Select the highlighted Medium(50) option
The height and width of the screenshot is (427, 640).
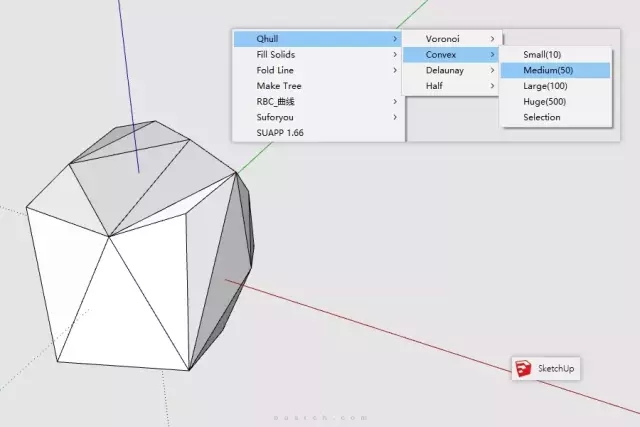(x=548, y=70)
